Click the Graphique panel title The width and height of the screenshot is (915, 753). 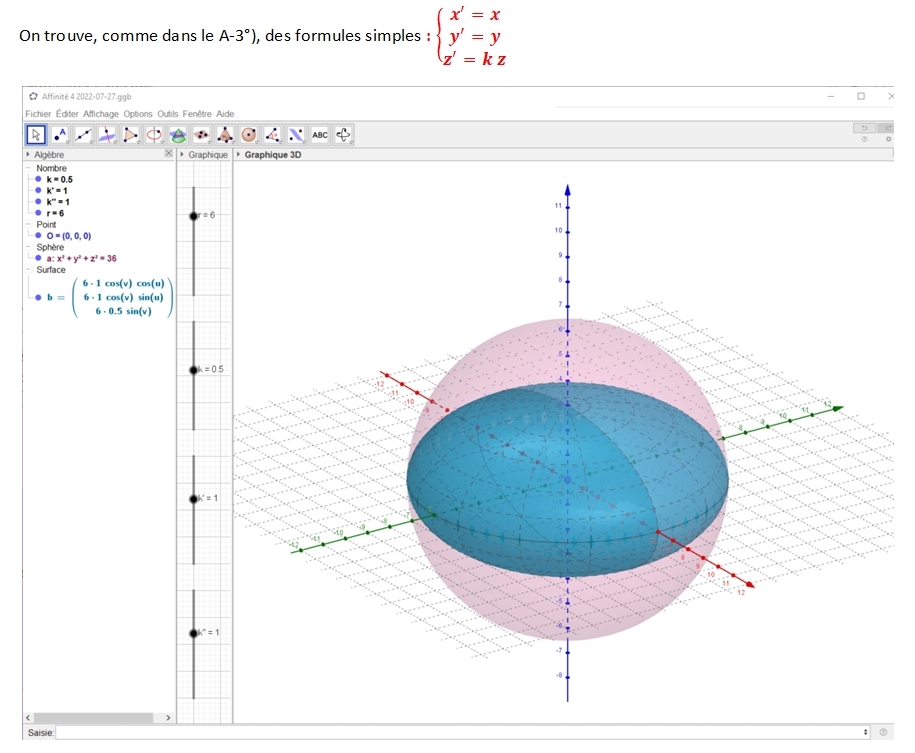(208, 155)
